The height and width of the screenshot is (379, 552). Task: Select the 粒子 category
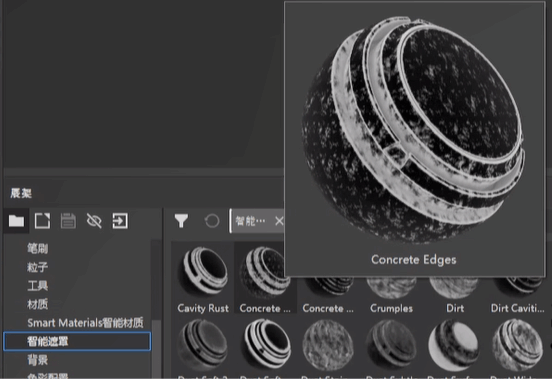[x=37, y=267]
